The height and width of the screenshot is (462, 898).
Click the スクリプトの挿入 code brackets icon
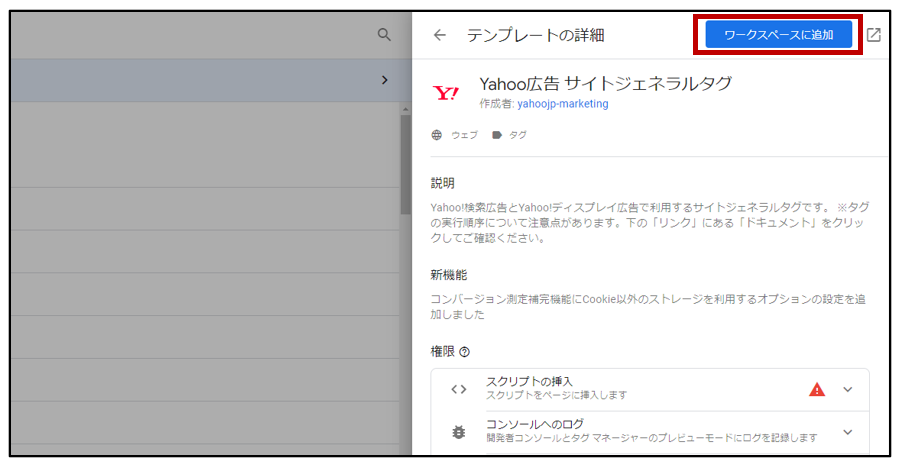pyautogui.click(x=459, y=389)
